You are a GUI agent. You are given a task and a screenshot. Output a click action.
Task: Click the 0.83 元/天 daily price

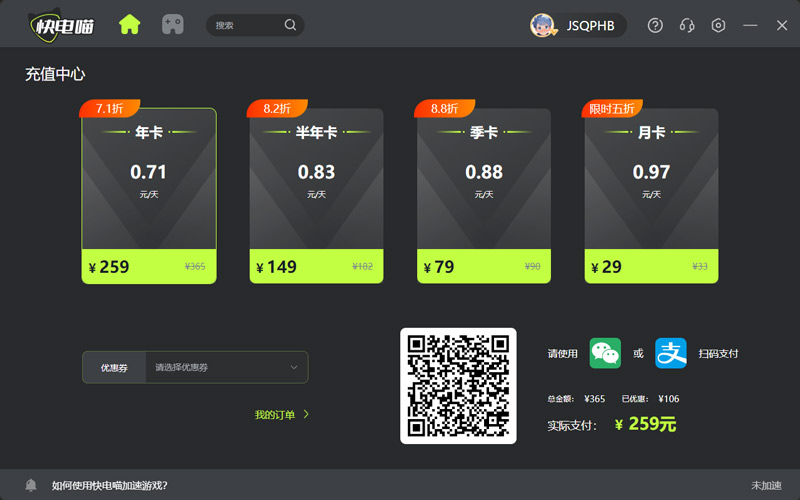(316, 181)
